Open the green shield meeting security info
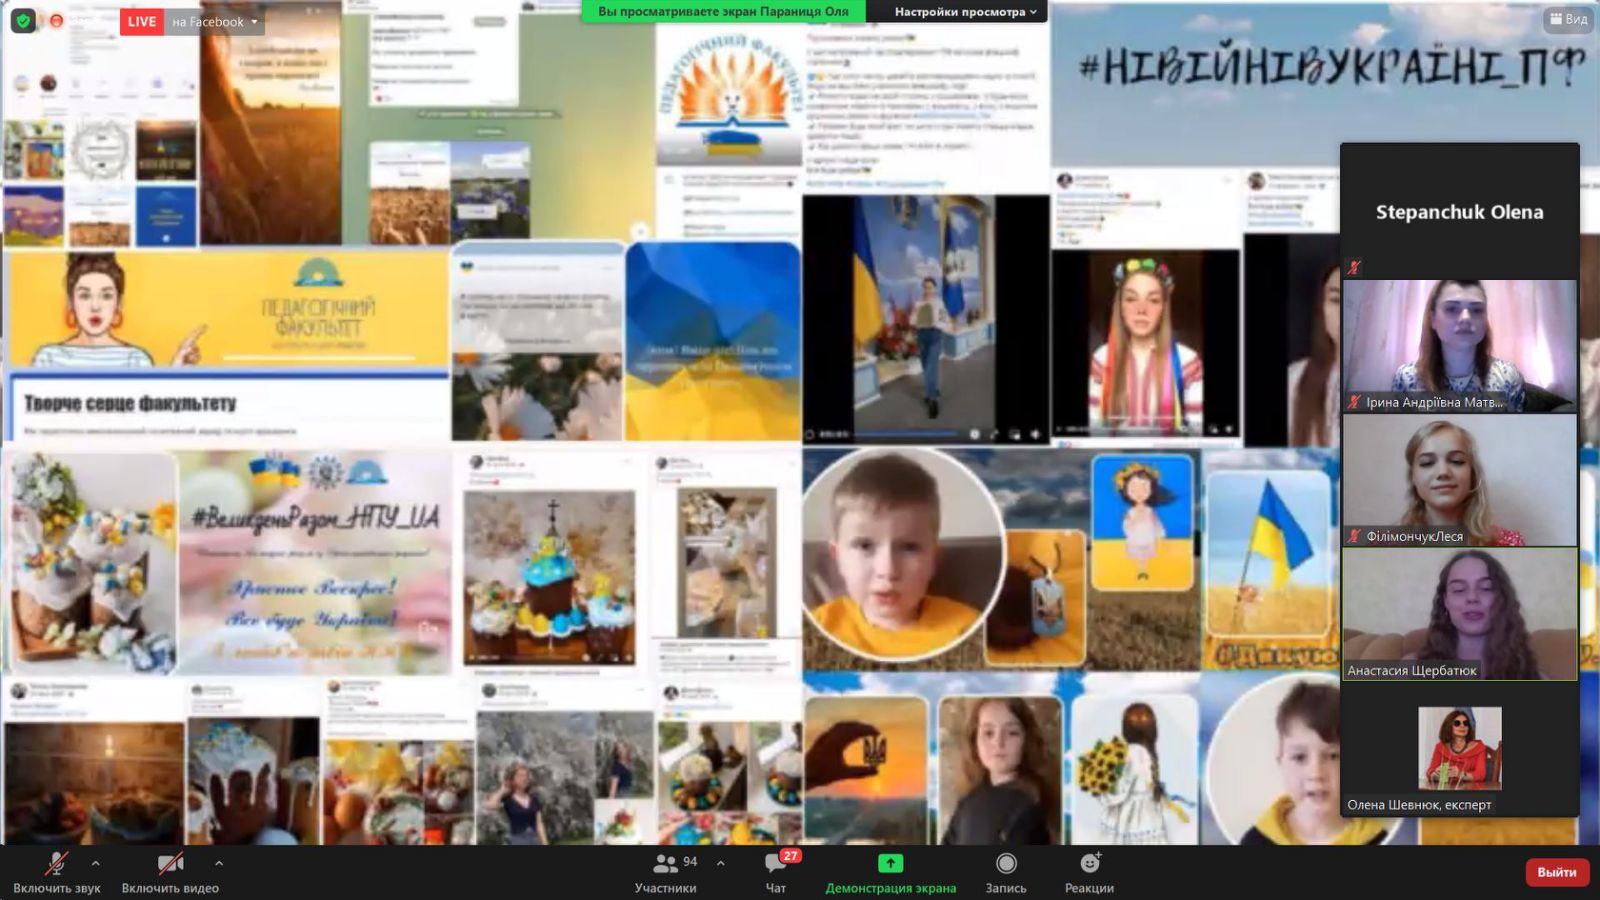1600x900 pixels. (x=23, y=21)
